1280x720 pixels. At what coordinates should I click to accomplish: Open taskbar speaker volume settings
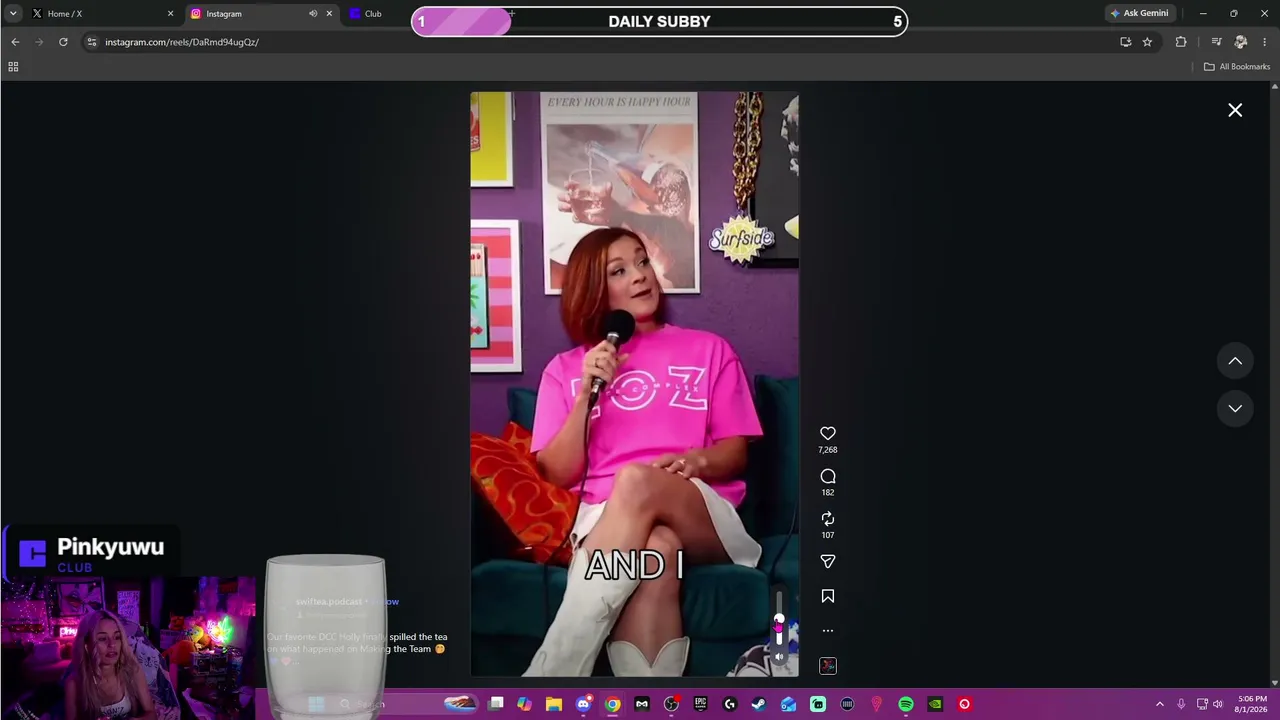(1219, 704)
